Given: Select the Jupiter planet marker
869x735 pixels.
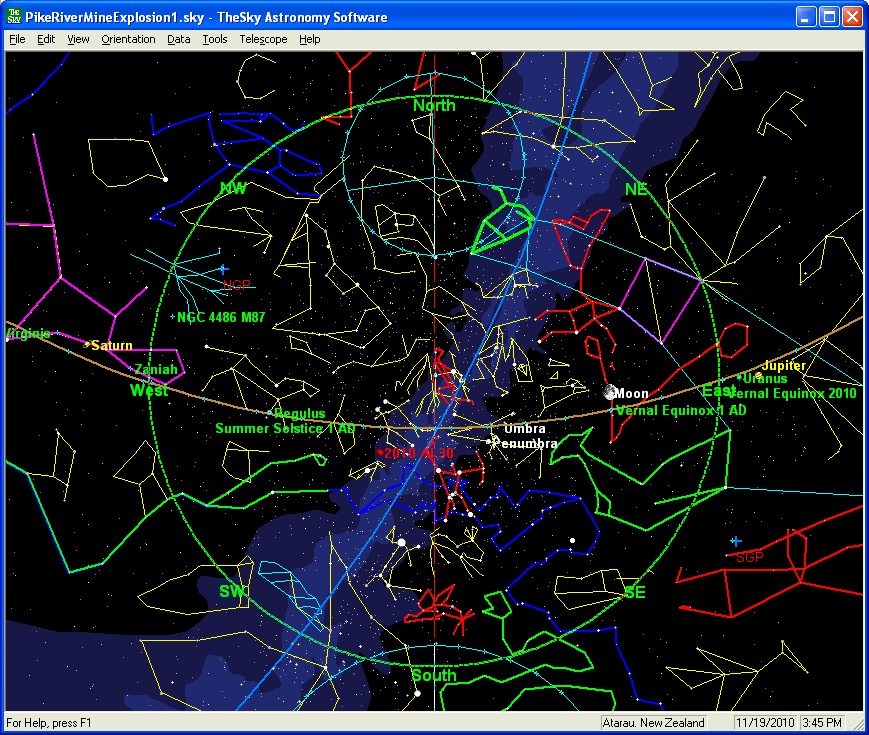Looking at the screenshot, I should [x=759, y=375].
